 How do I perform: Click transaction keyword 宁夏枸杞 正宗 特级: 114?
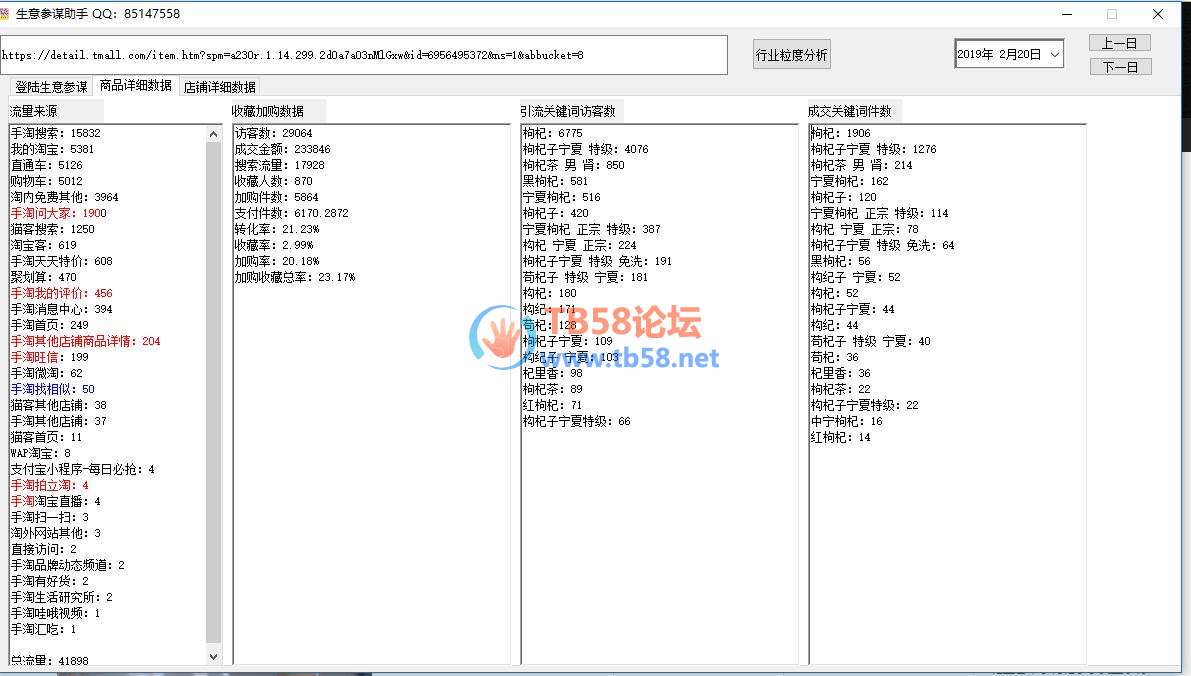point(880,213)
